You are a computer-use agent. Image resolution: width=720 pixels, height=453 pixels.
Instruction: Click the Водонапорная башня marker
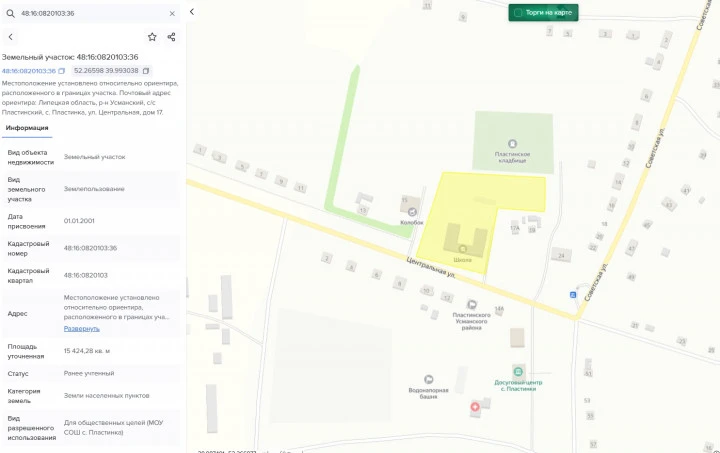[428, 379]
